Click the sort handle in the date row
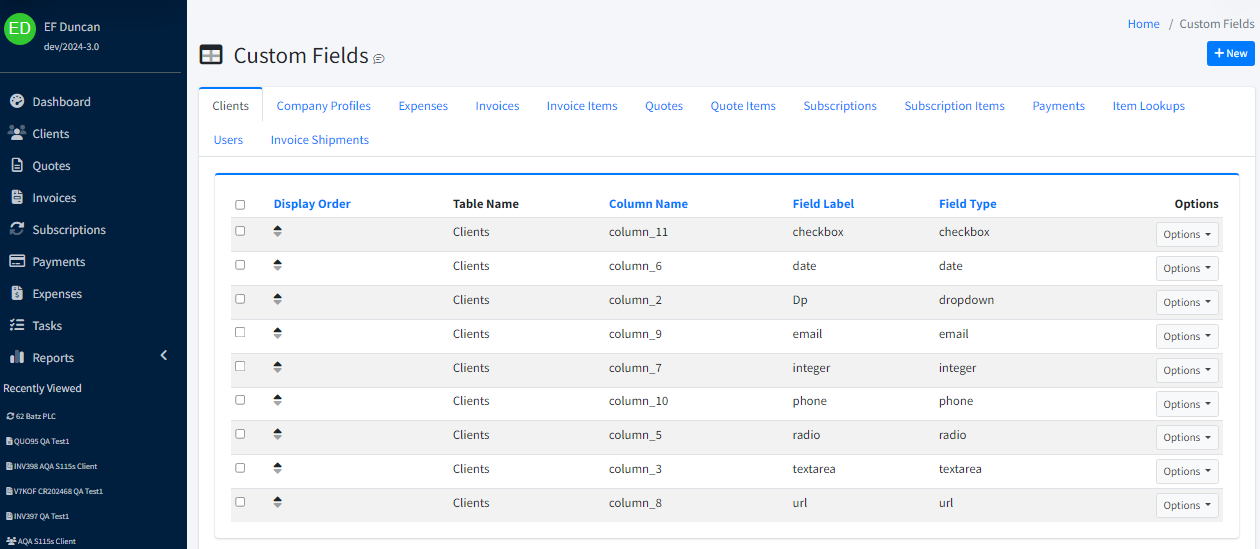Screen dimensions: 1260x549 277,265
